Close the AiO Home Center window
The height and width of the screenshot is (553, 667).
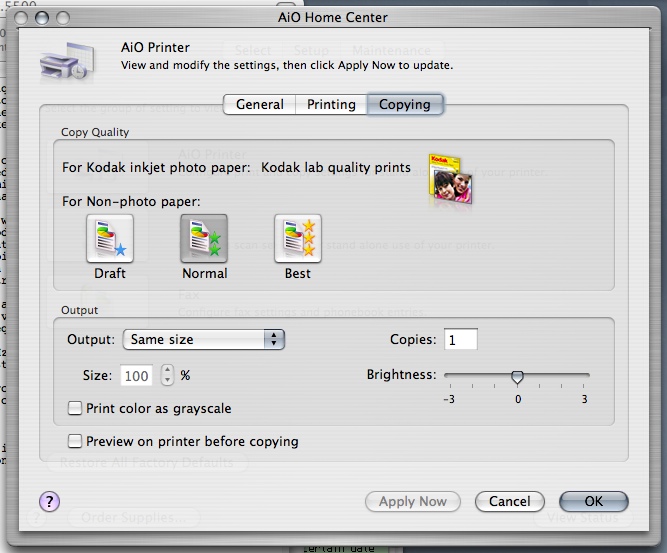[x=13, y=17]
